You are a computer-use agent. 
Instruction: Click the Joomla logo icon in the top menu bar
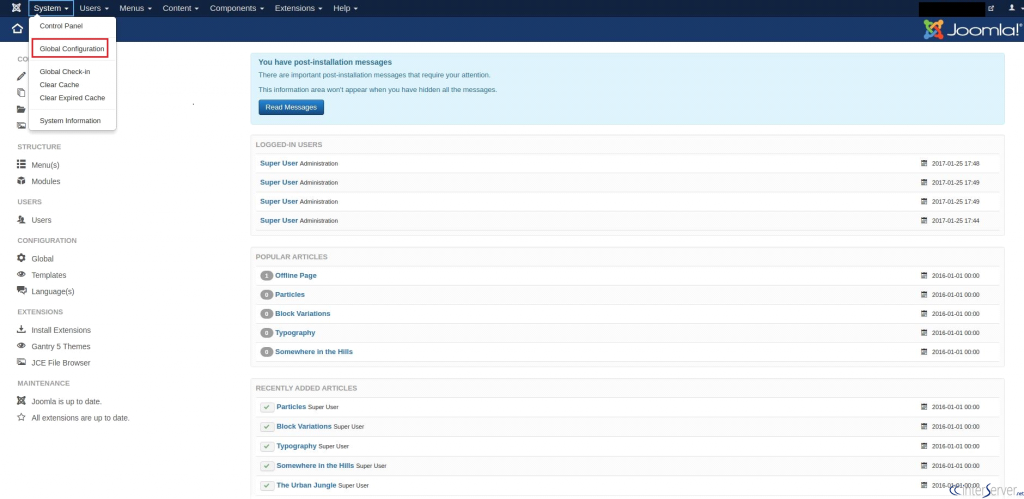pyautogui.click(x=16, y=8)
